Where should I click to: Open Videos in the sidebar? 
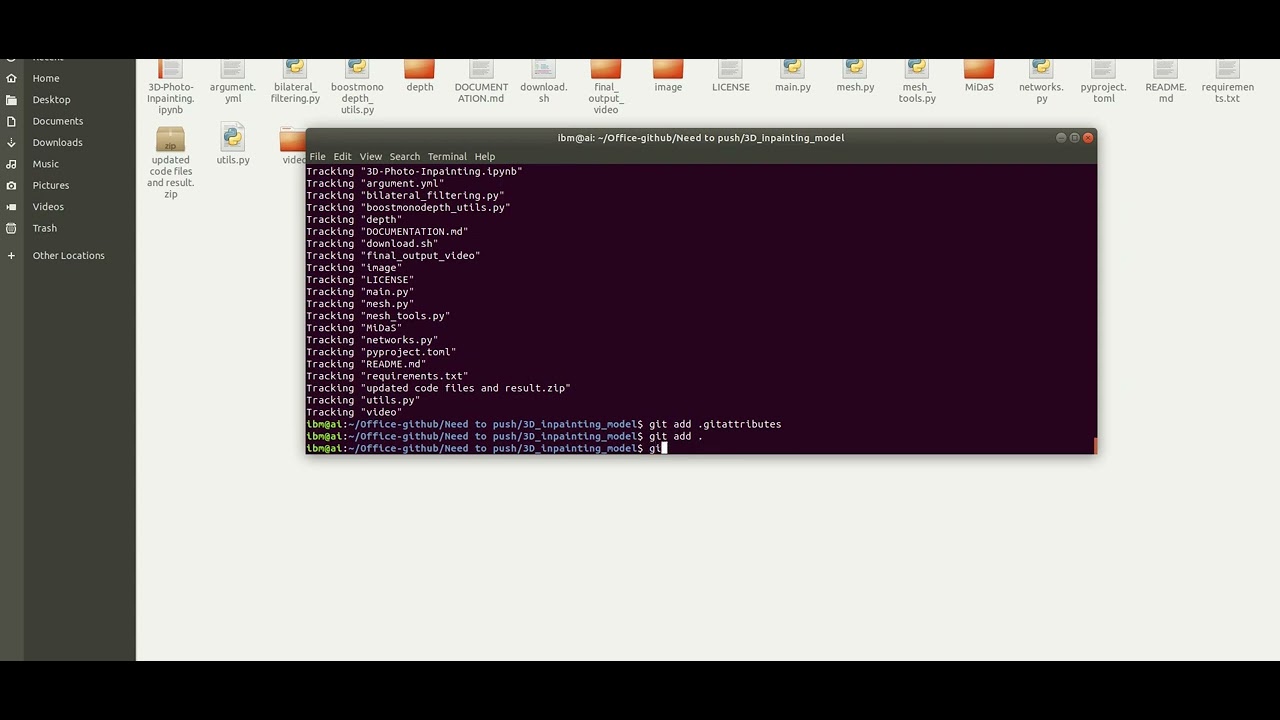(x=48, y=207)
